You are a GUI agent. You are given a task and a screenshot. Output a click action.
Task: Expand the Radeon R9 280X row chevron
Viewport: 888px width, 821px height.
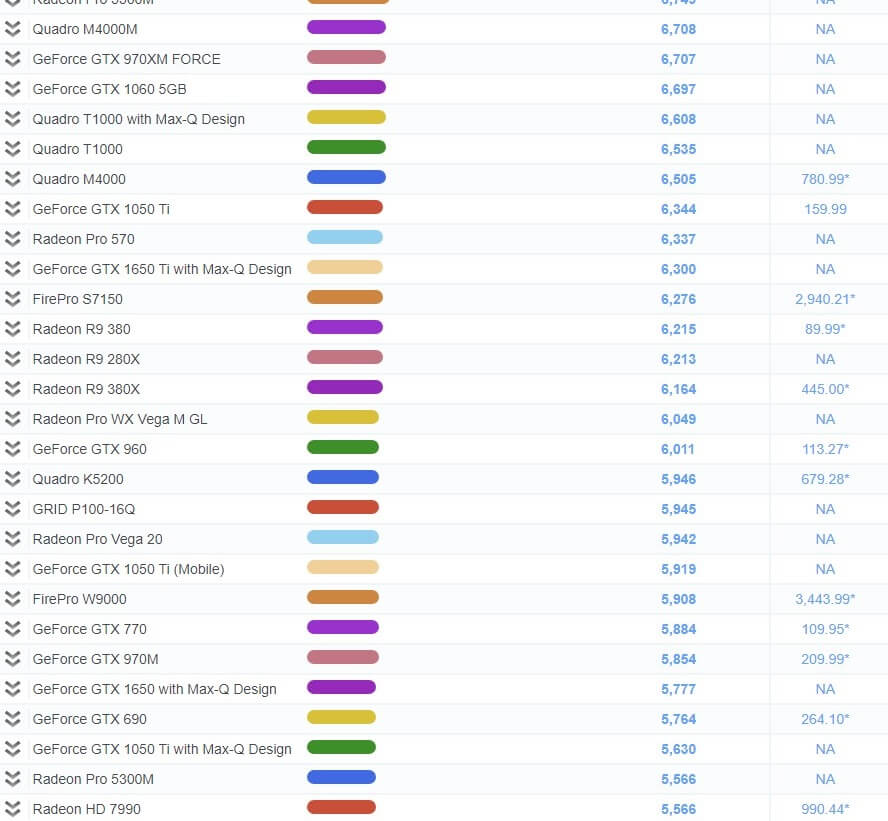pyautogui.click(x=12, y=359)
